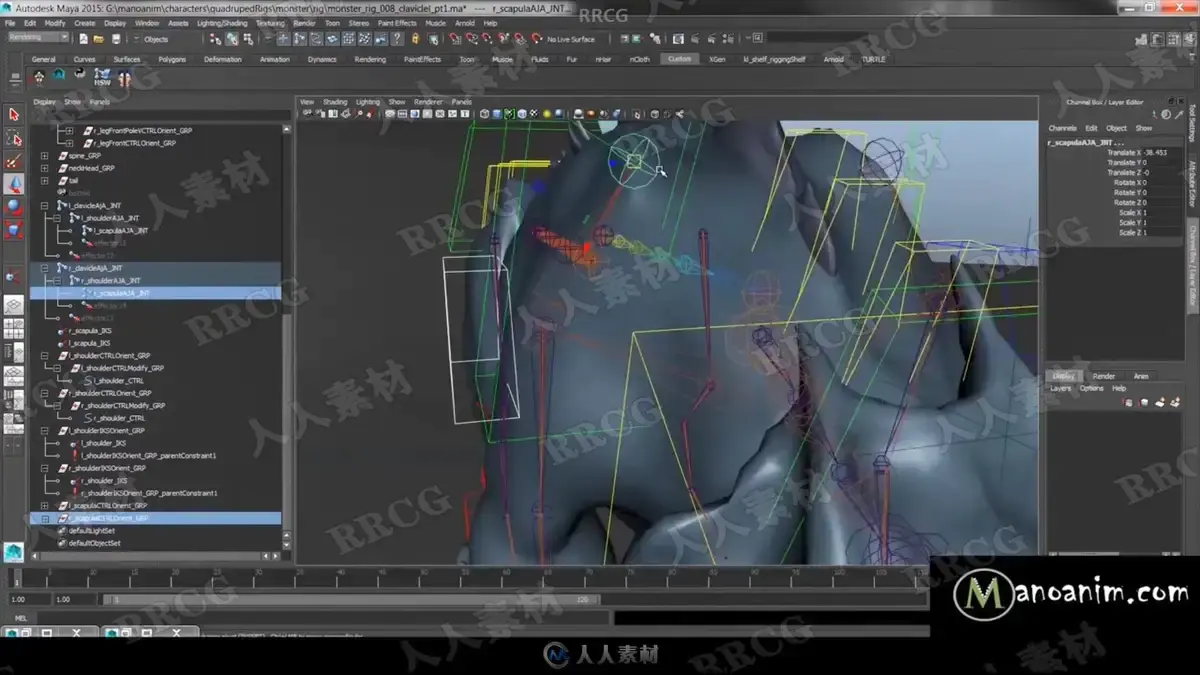Activate the Paint Selection tool

[14, 161]
